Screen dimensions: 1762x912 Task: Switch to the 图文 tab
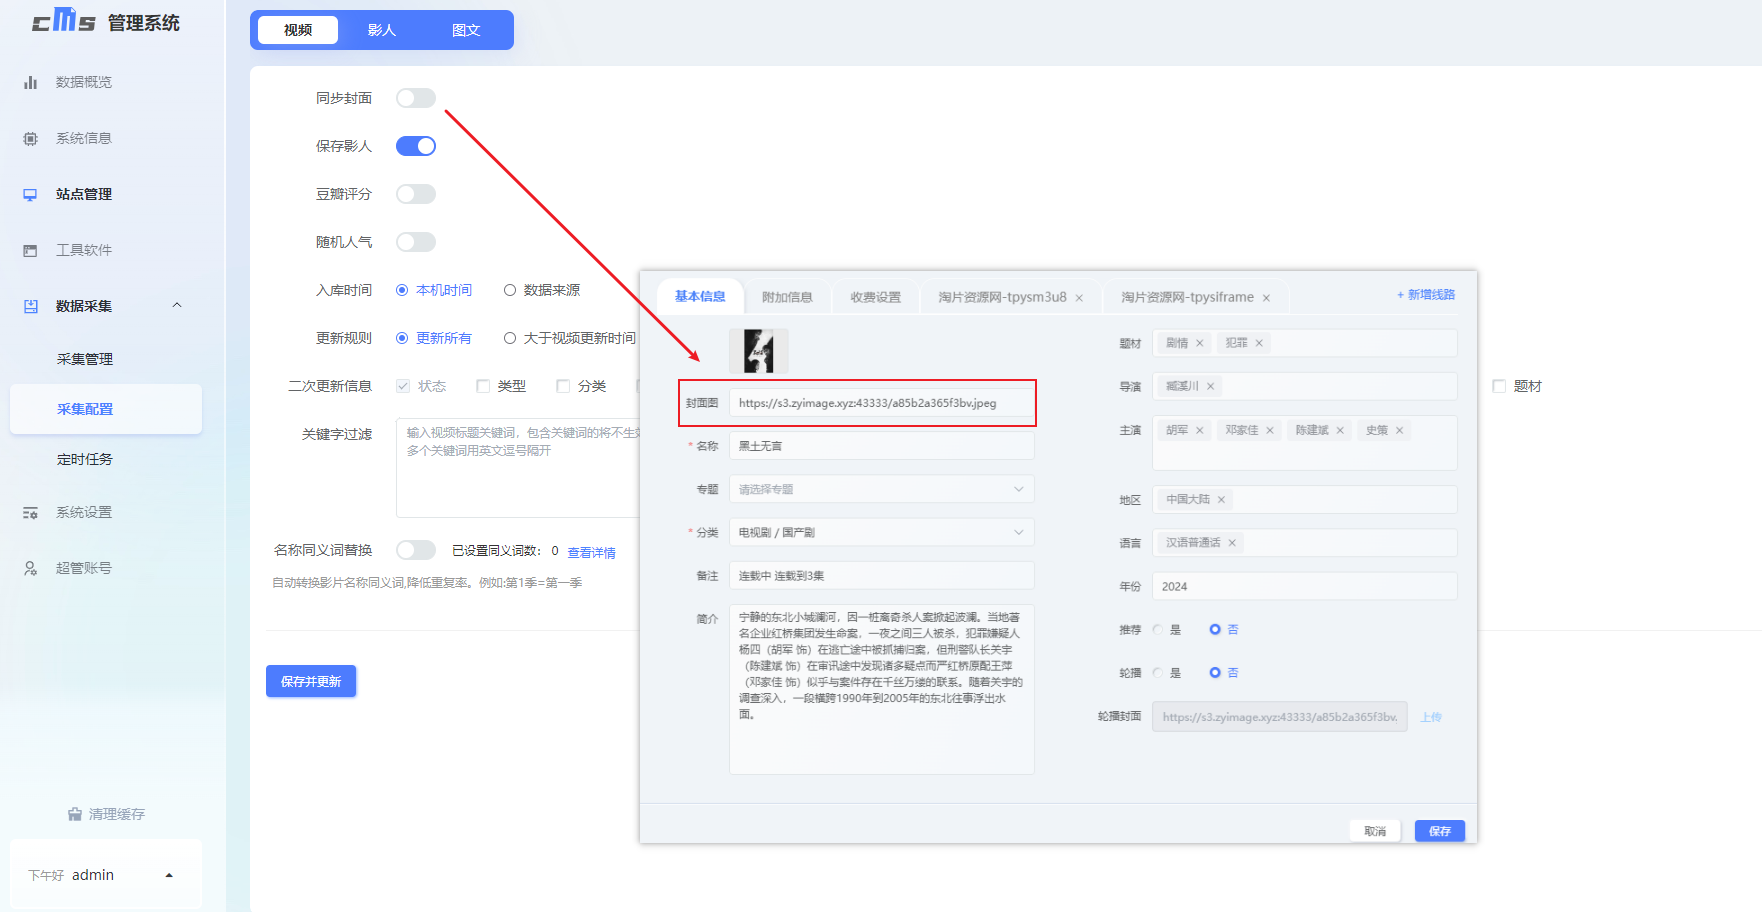466,30
